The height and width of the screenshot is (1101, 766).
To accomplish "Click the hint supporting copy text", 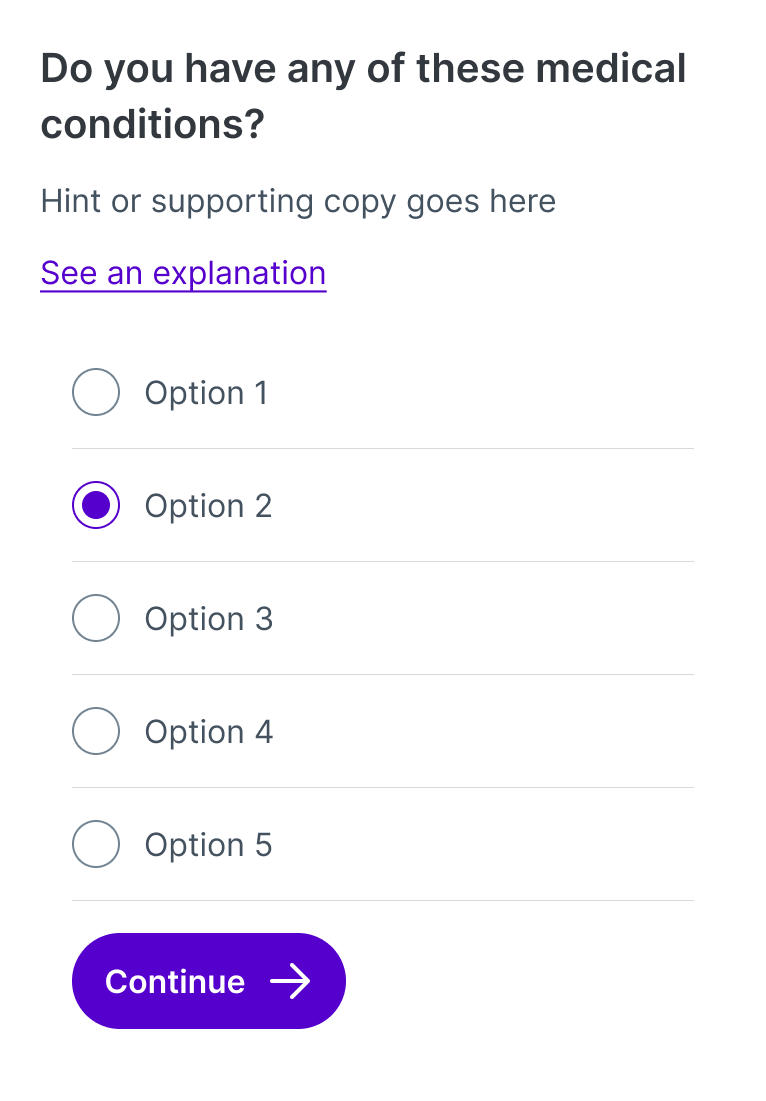I will (x=296, y=201).
